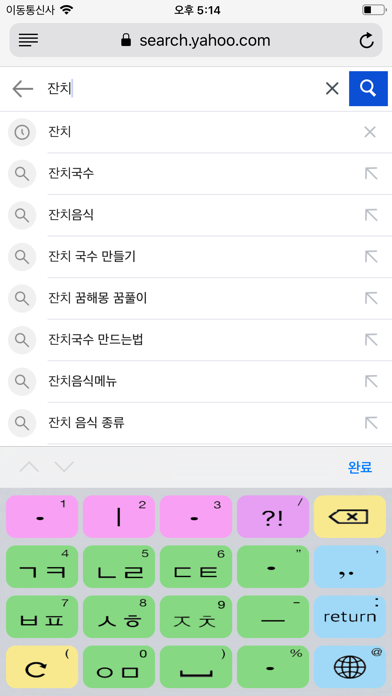Fill the search box with 잔치국수 using its arrow icon
Viewport: 392px width, 696px height.
tap(371, 174)
